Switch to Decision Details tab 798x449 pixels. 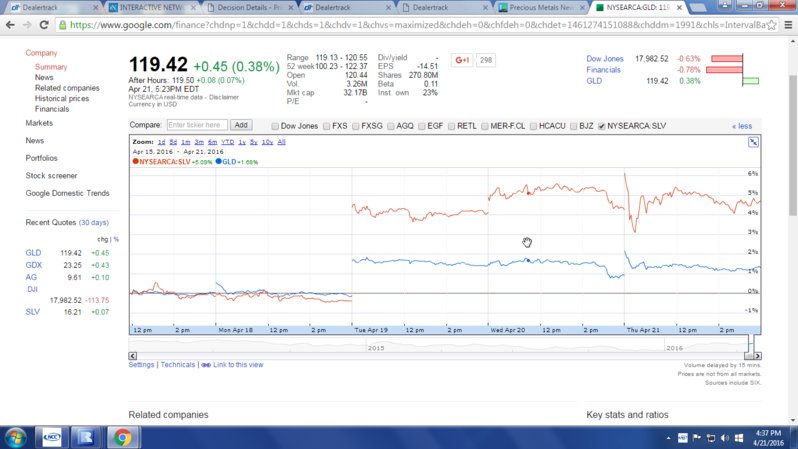[249, 8]
